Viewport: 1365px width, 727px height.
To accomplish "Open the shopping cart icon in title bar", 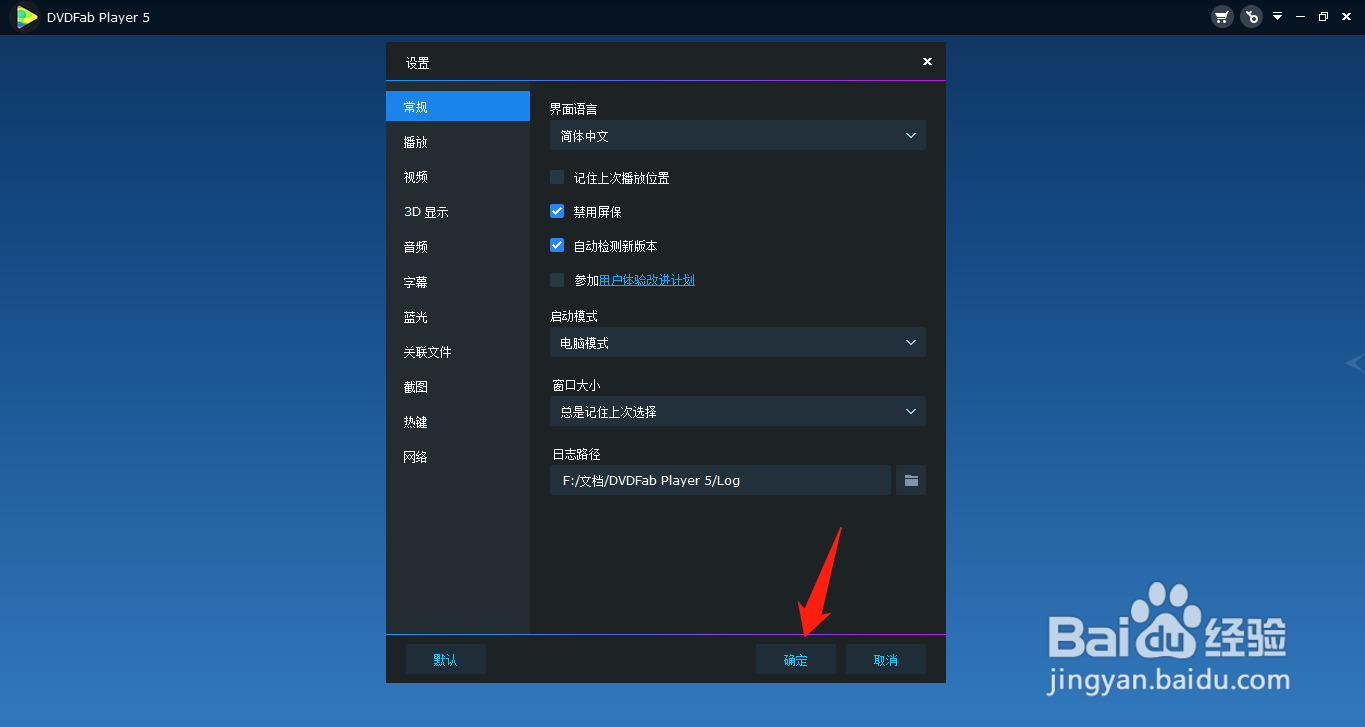I will [1221, 17].
